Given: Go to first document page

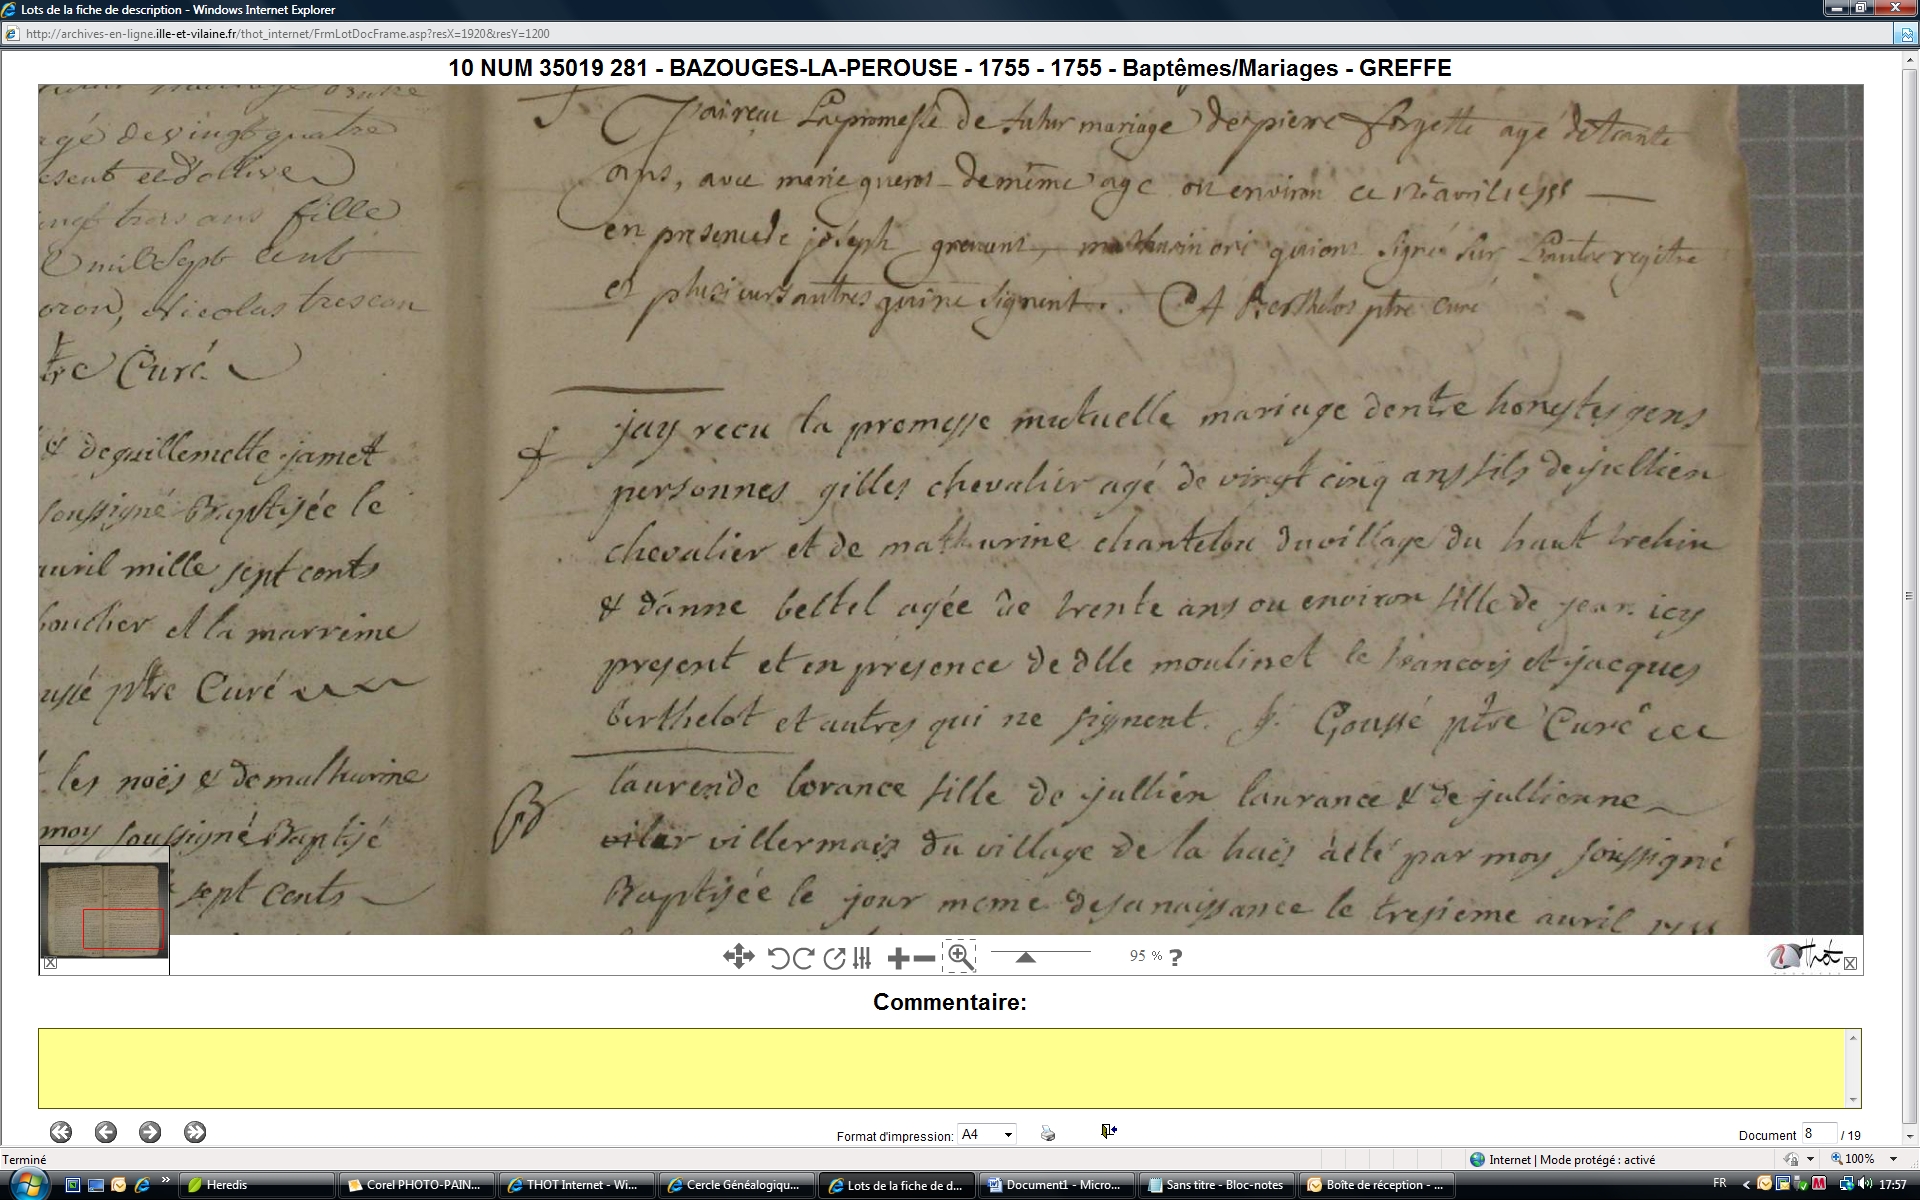Looking at the screenshot, I should (x=61, y=1132).
